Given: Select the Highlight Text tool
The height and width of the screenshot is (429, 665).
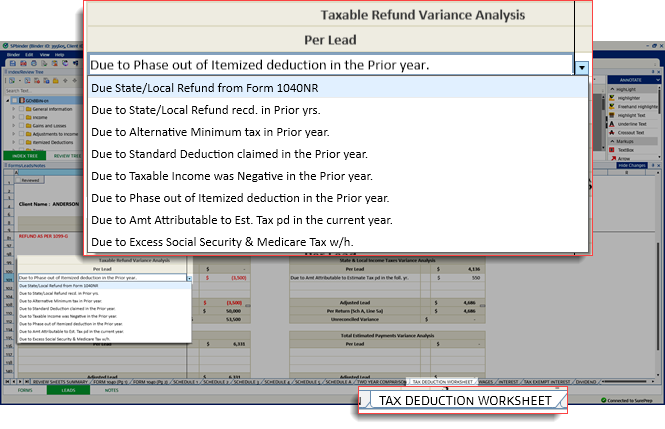Looking at the screenshot, I should point(631,115).
